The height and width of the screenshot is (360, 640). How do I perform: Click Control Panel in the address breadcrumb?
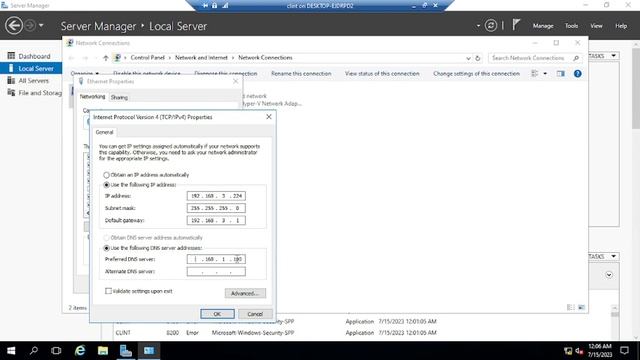click(147, 58)
